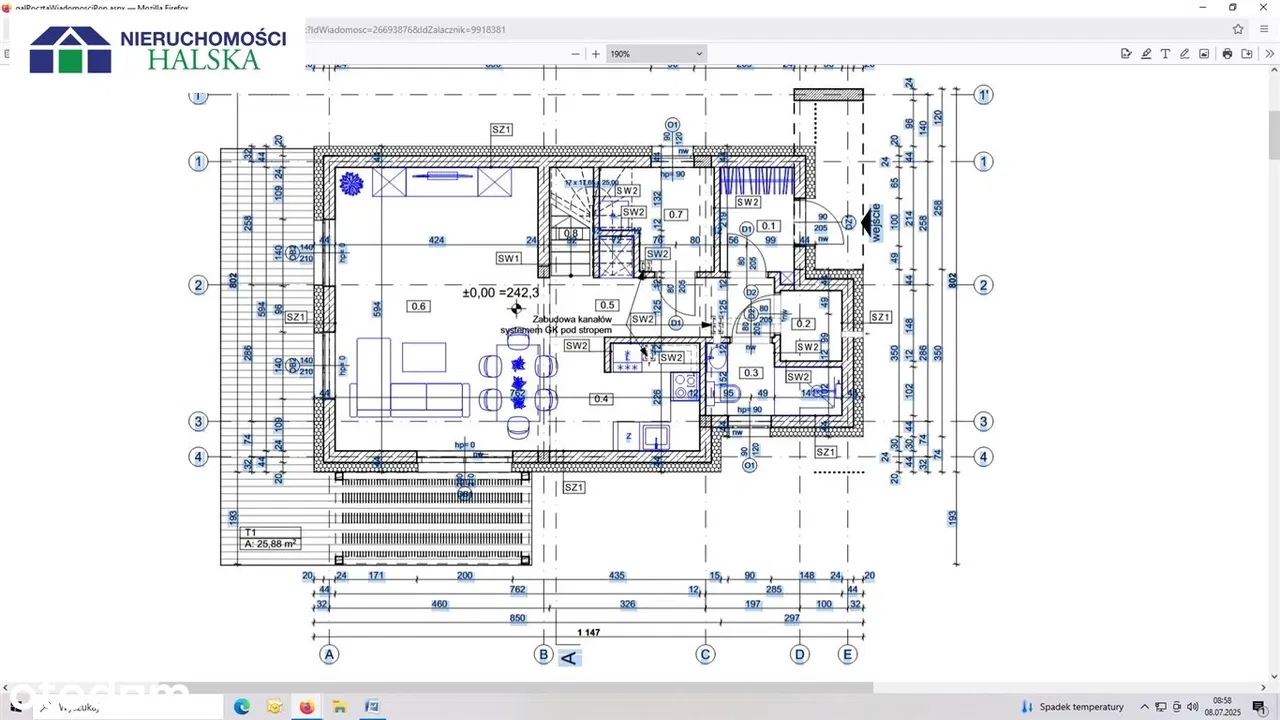The image size is (1280, 720).
Task: Open the Firefox hamburger application menu
Action: pyautogui.click(x=1264, y=29)
